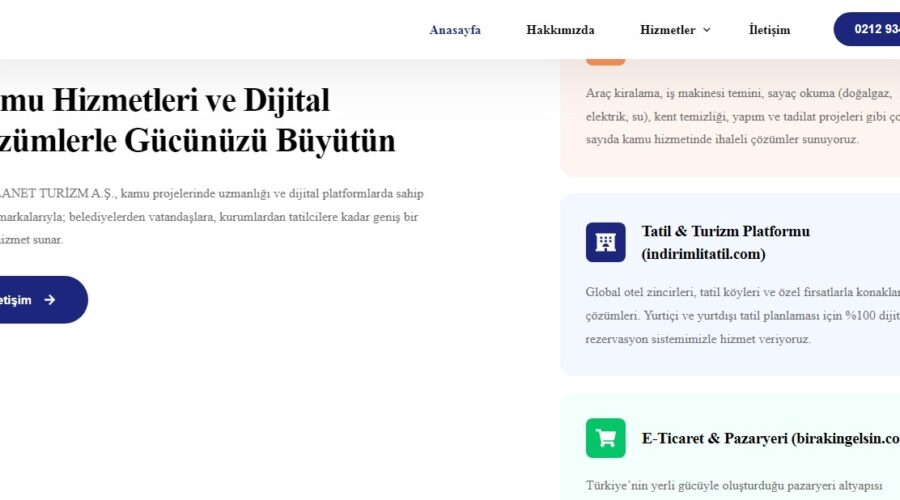Expand the Hizmetler dropdown chevron

(707, 30)
